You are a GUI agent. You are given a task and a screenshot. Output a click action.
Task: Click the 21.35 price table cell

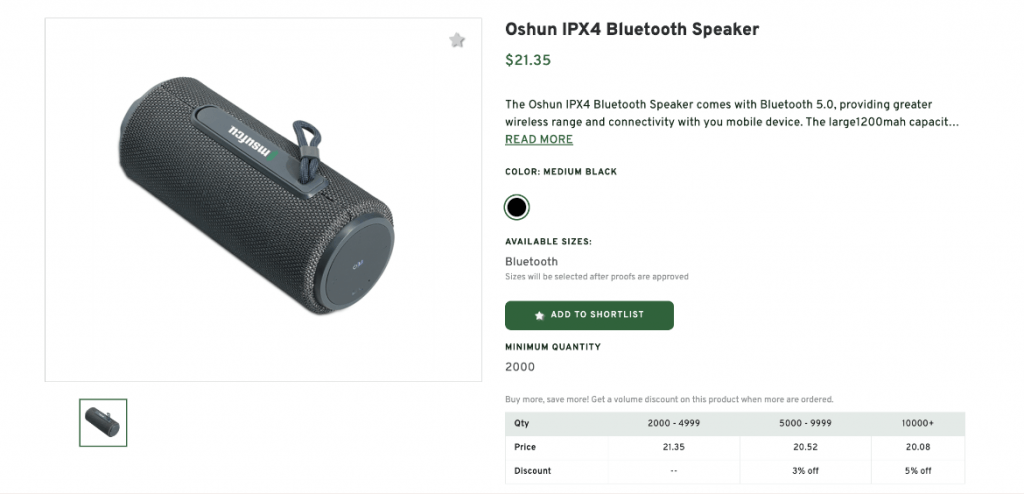pos(673,447)
